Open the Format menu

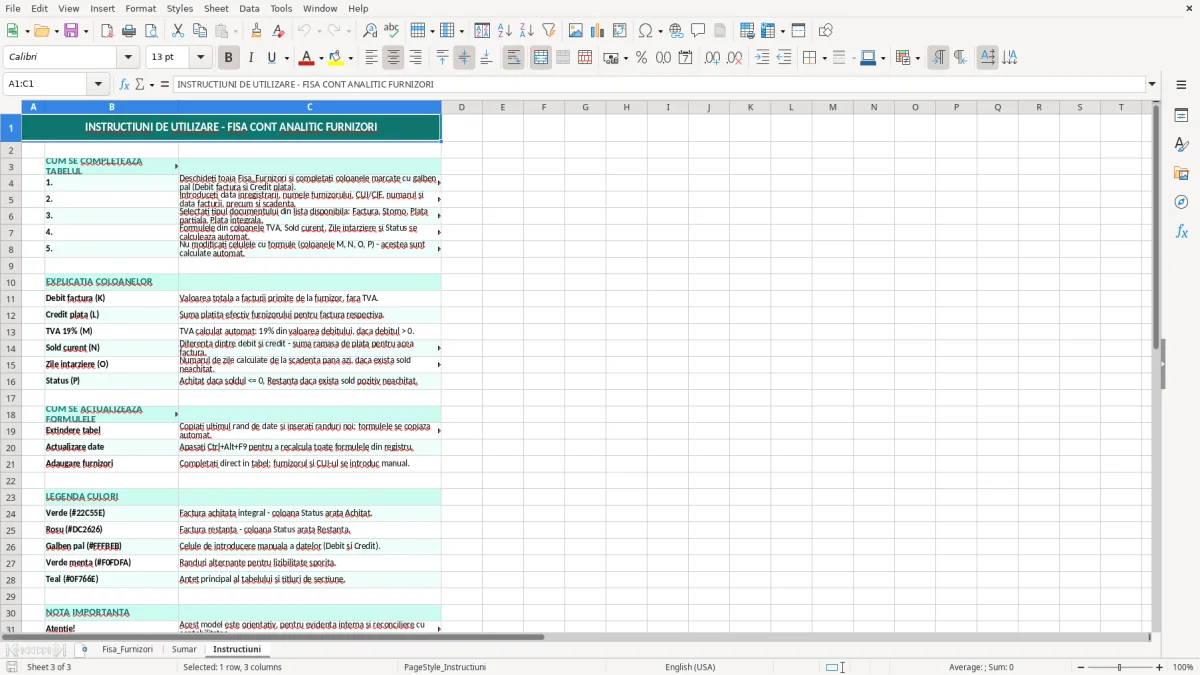click(x=140, y=8)
